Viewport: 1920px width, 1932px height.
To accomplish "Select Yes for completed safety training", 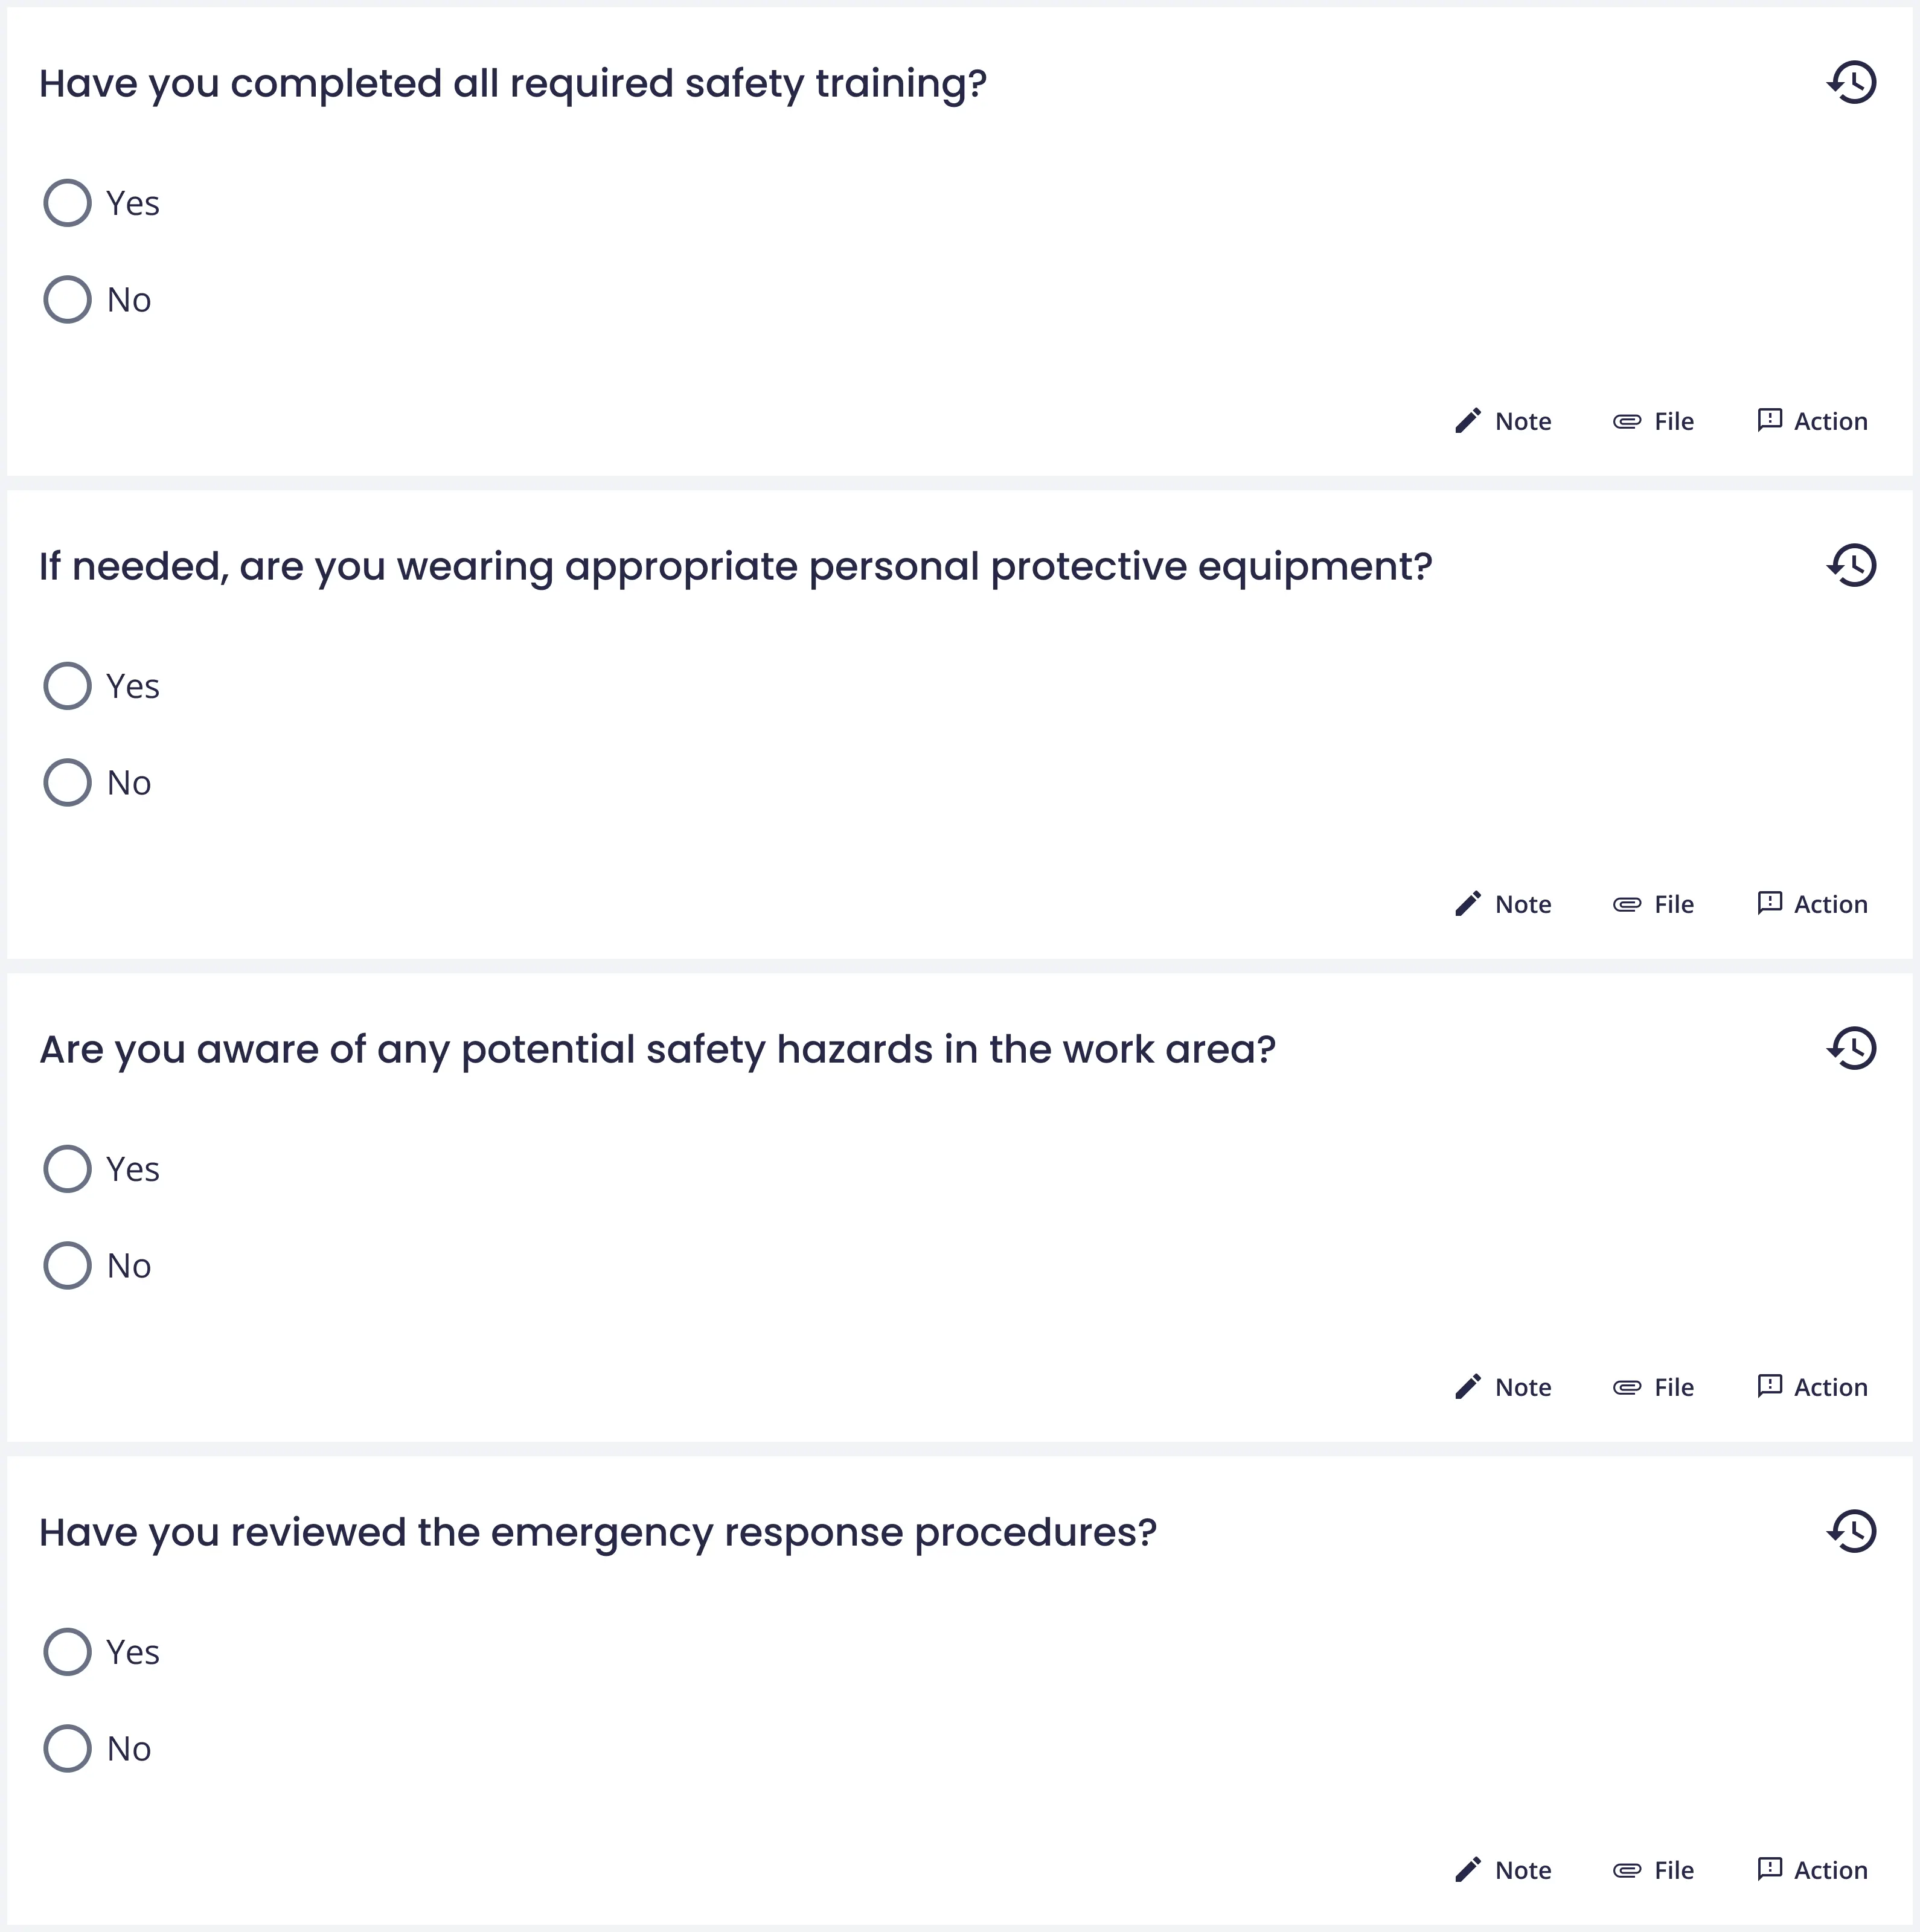I will 68,203.
